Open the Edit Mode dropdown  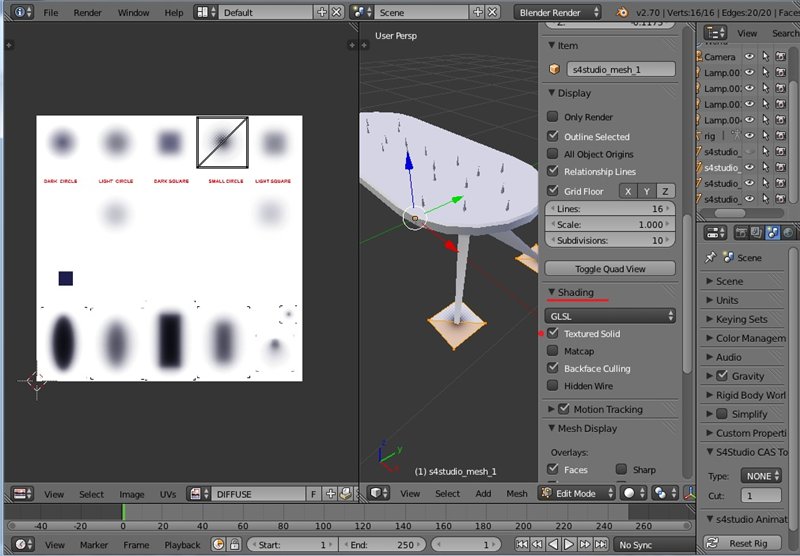point(577,493)
